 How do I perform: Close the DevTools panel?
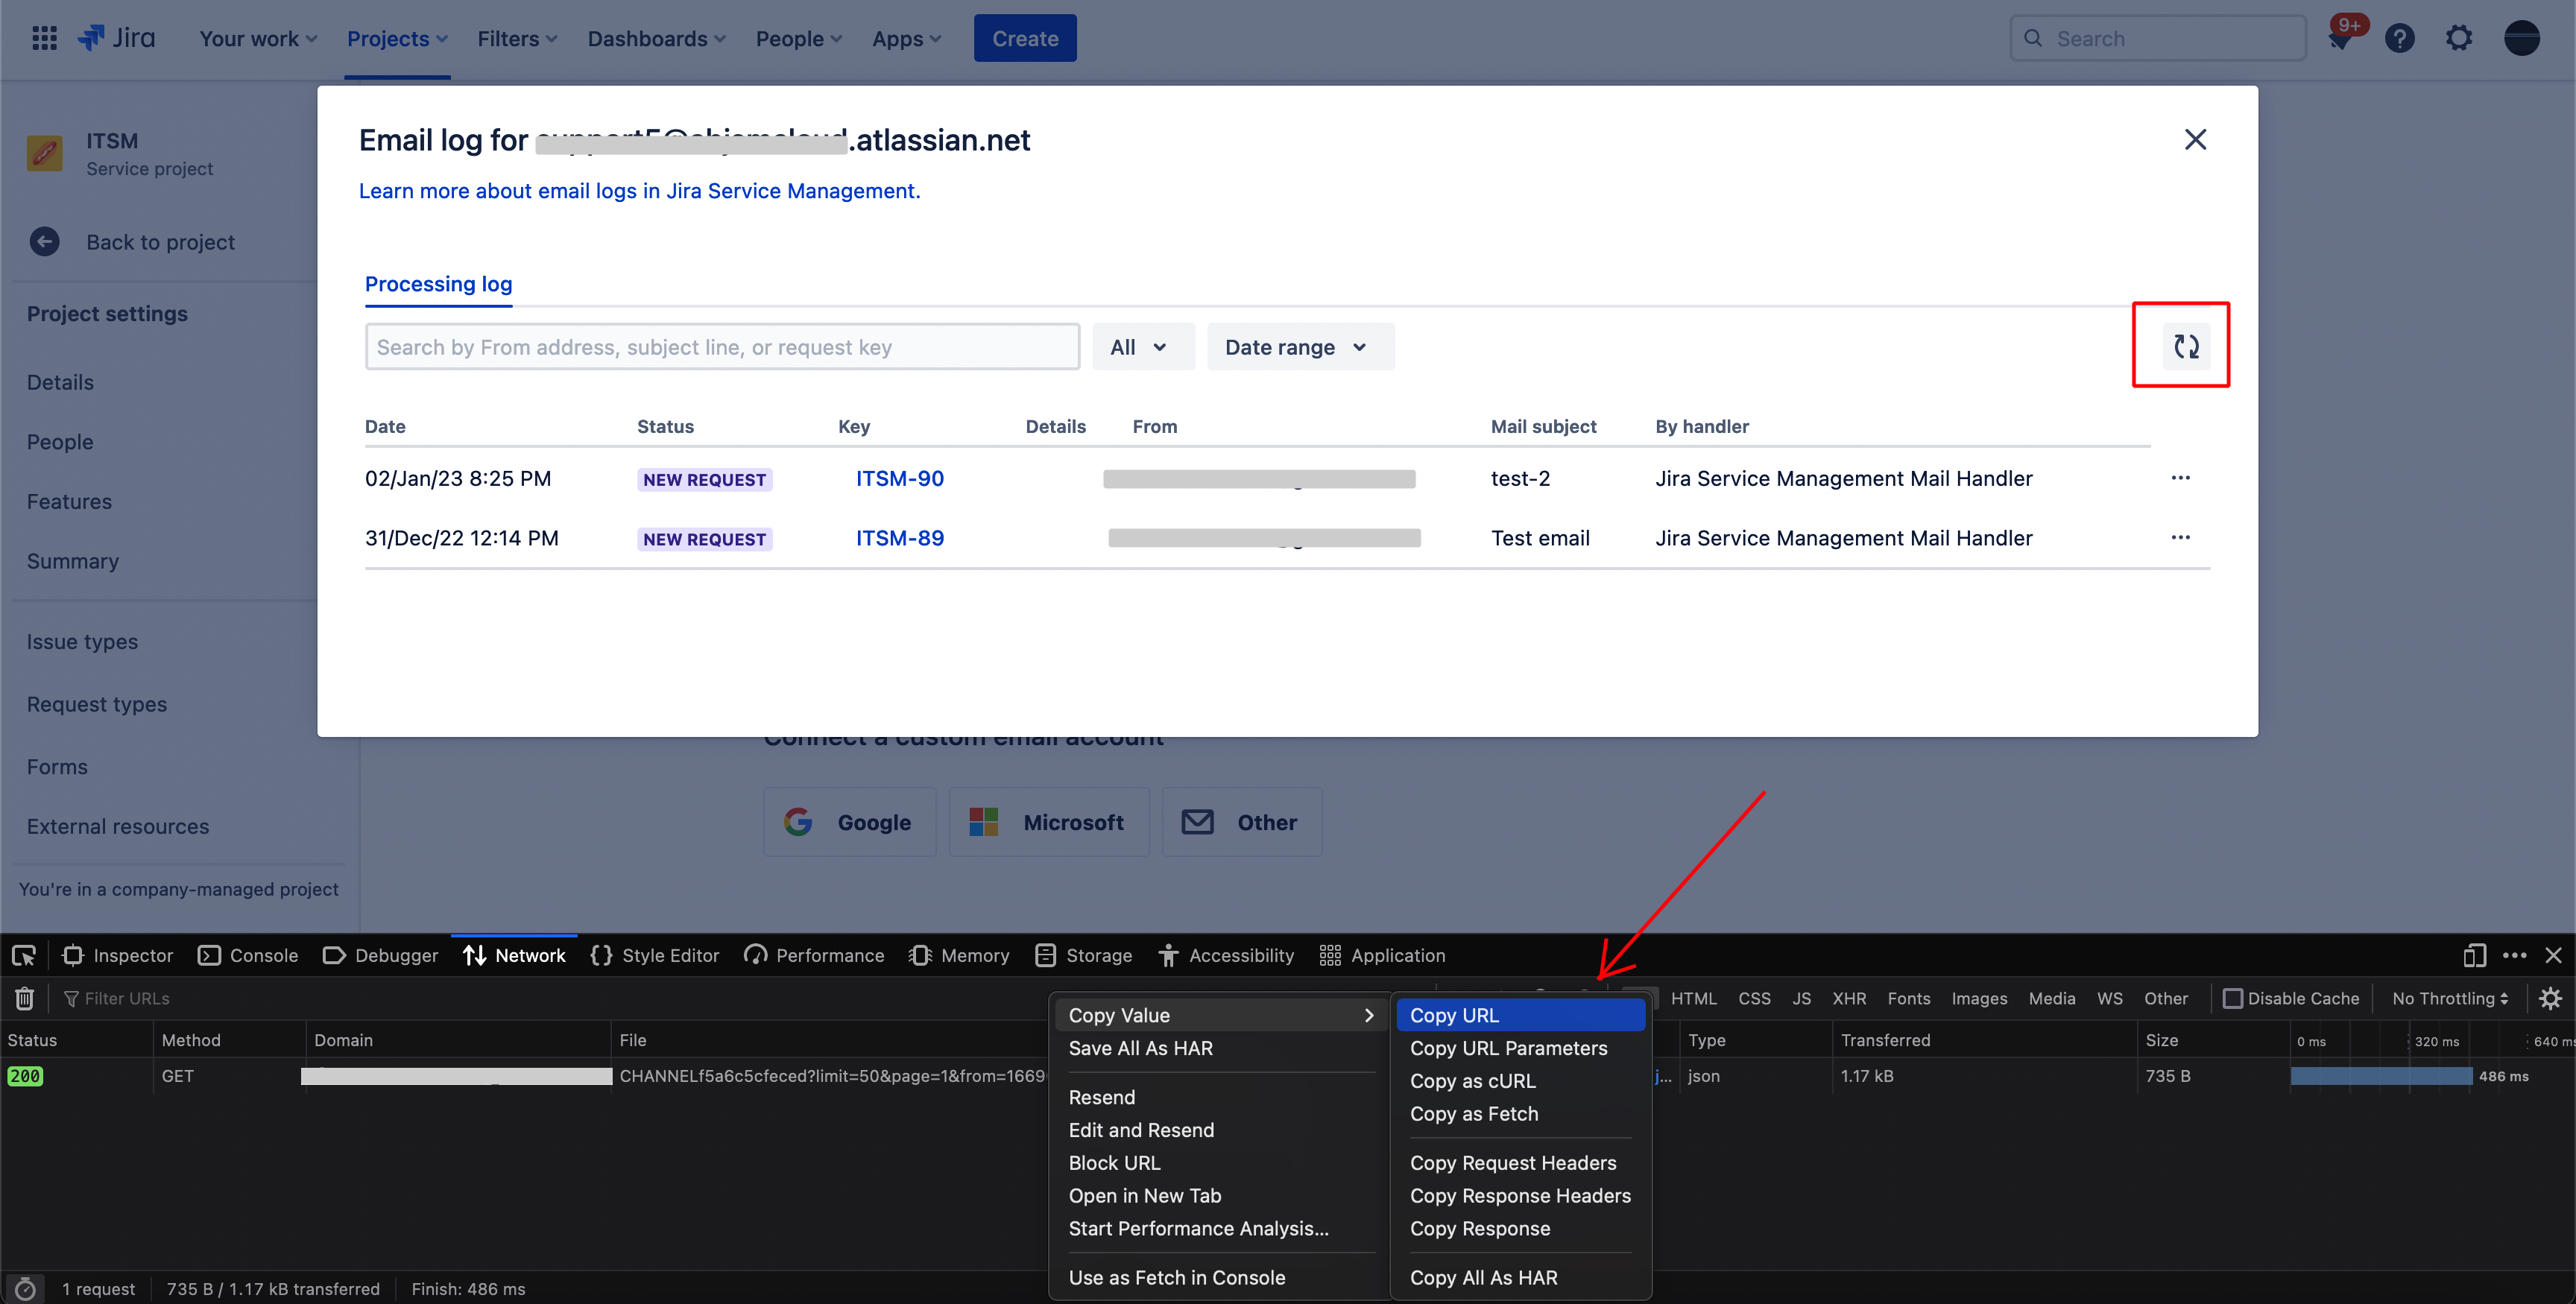2553,956
